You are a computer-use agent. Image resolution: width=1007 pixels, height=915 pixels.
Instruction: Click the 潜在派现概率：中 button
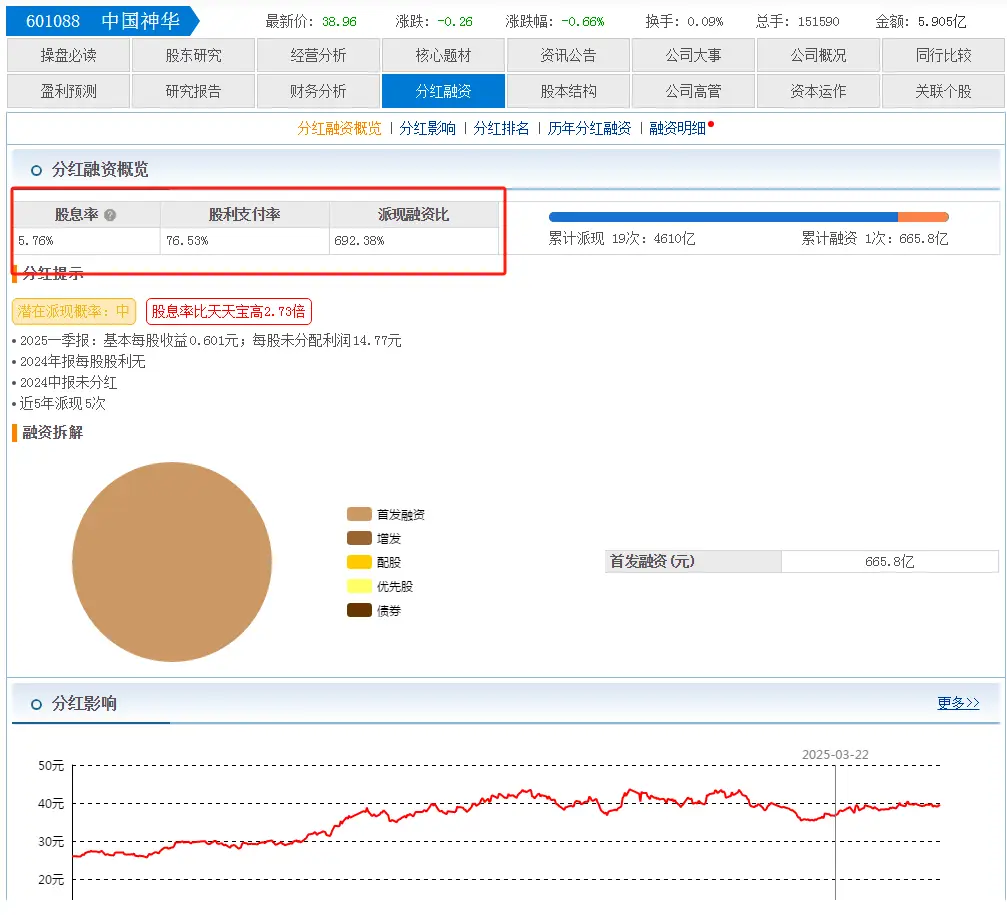[74, 311]
